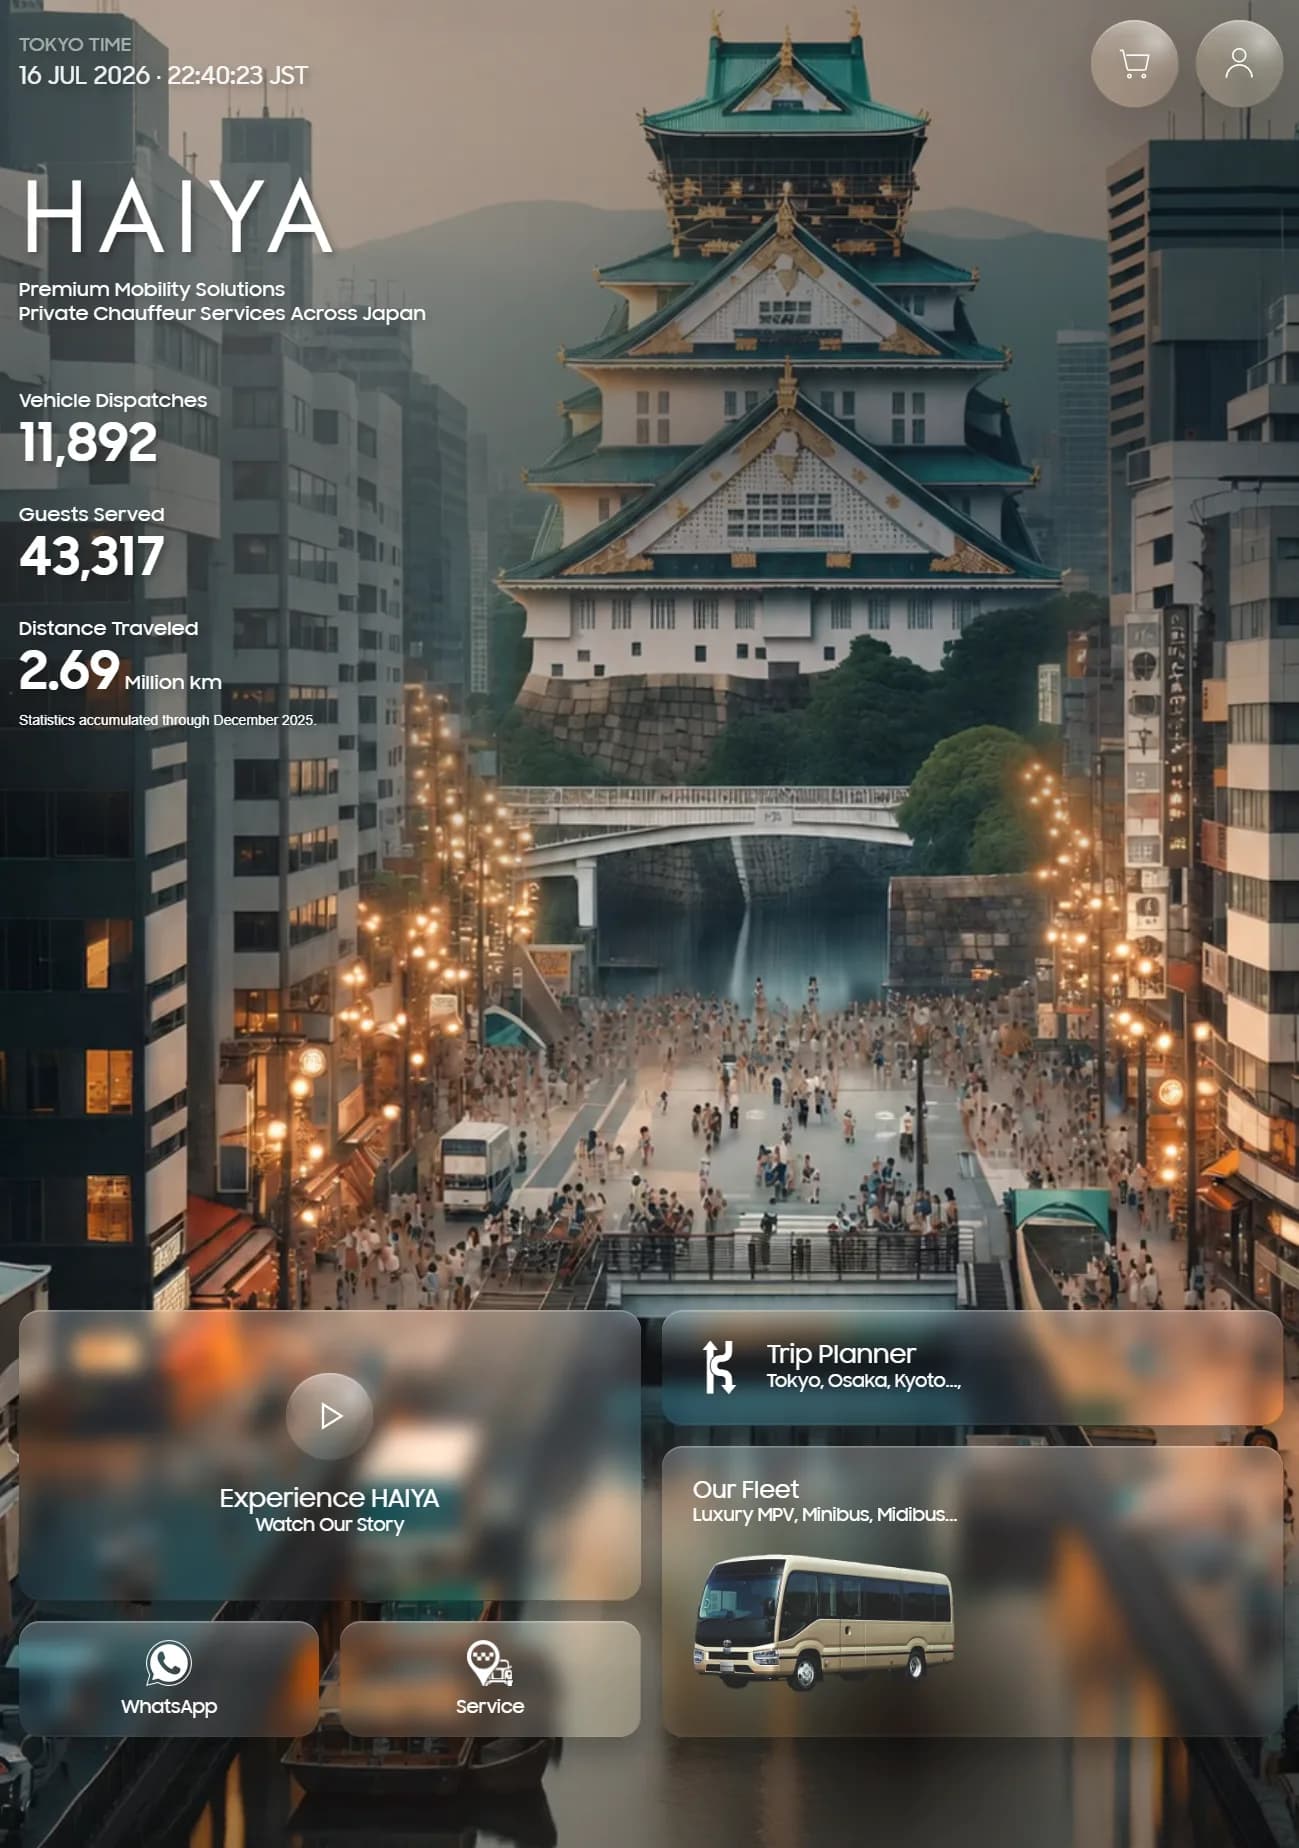Viewport: 1299px width, 1848px height.
Task: Click the "Distance Traveled" label
Action: click(x=109, y=628)
